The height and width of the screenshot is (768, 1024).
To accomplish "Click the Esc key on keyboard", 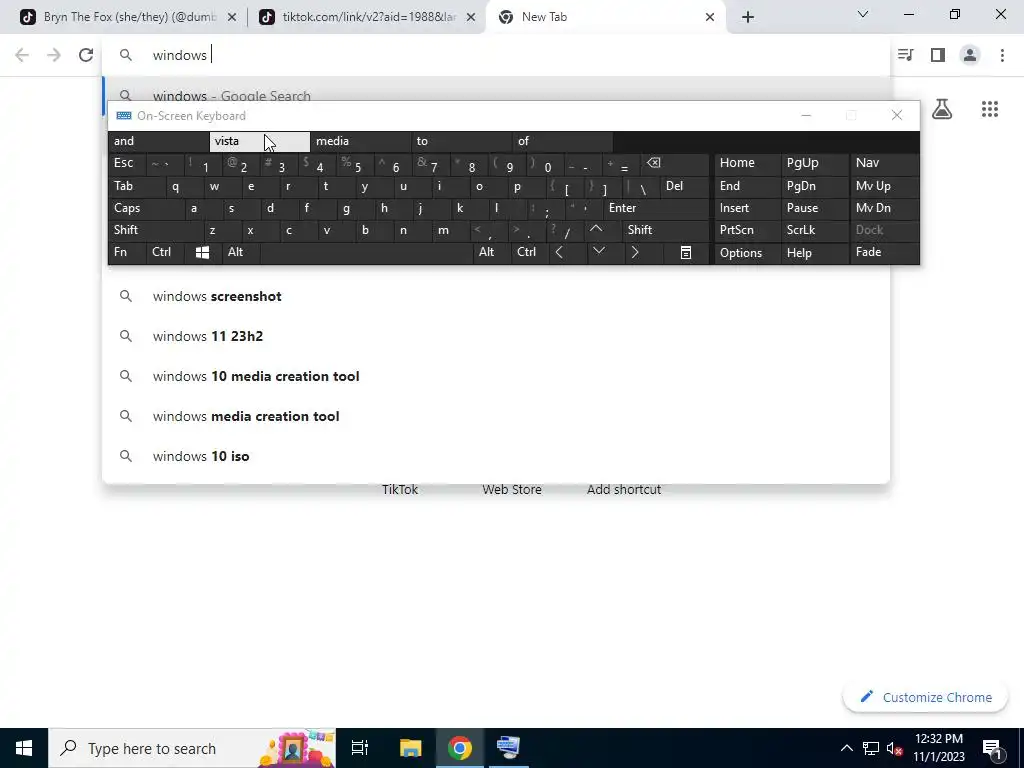I will [x=127, y=163].
